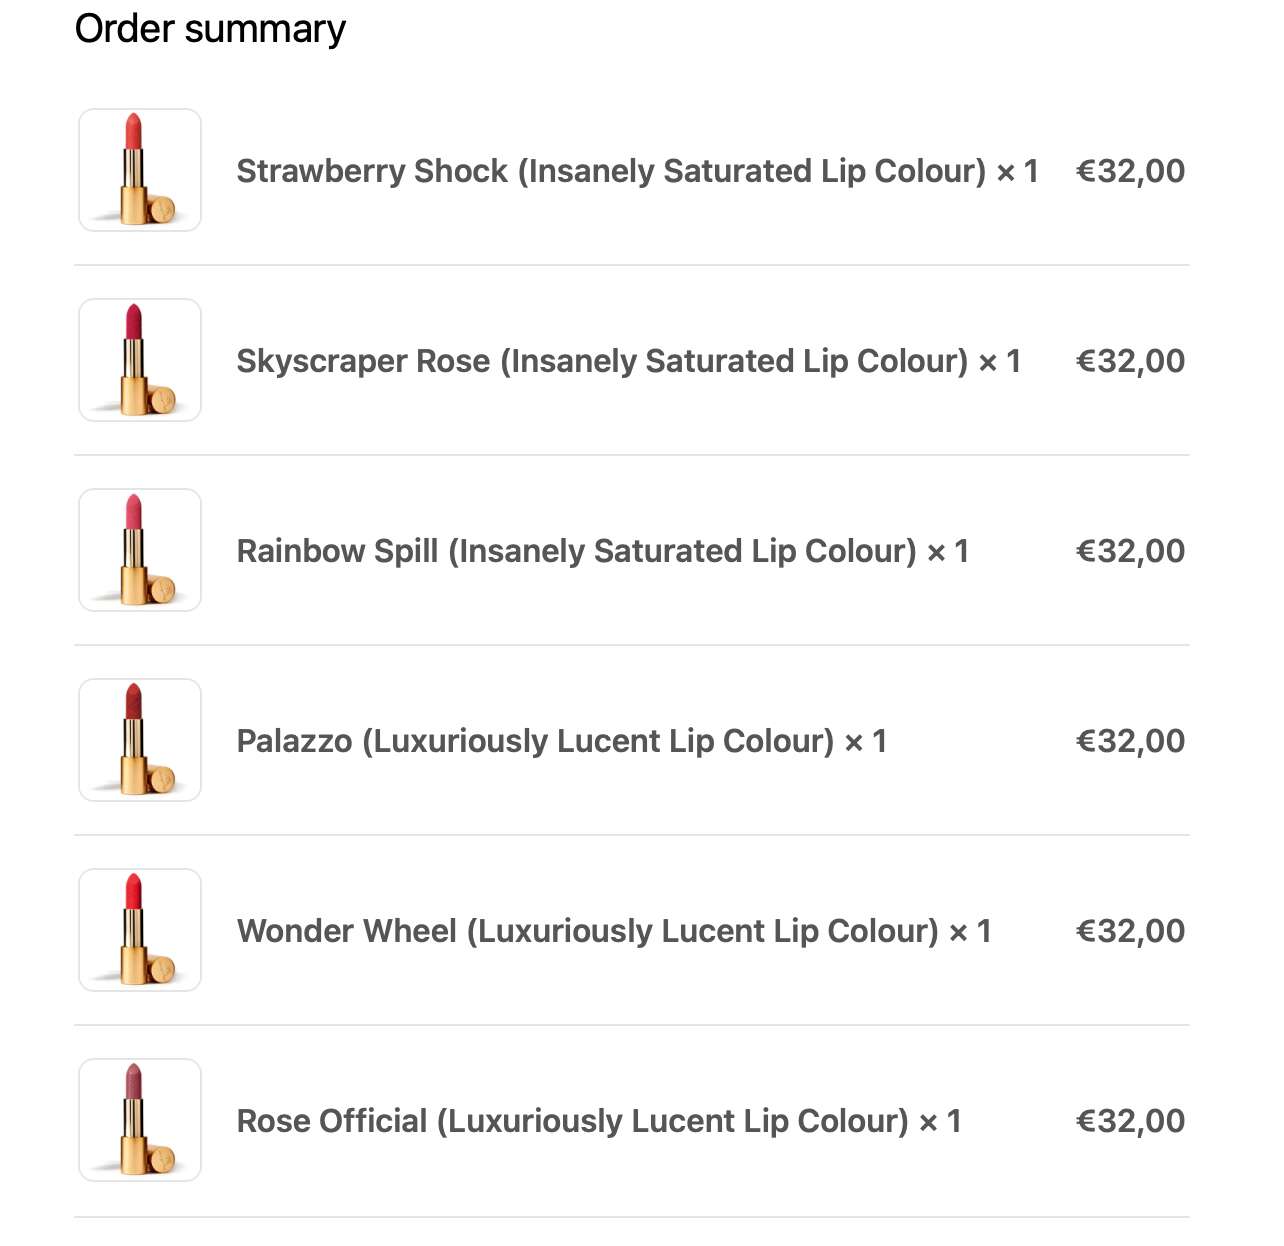
Task: Click the Wonder Wheel lipstick thumbnail
Action: (x=140, y=930)
